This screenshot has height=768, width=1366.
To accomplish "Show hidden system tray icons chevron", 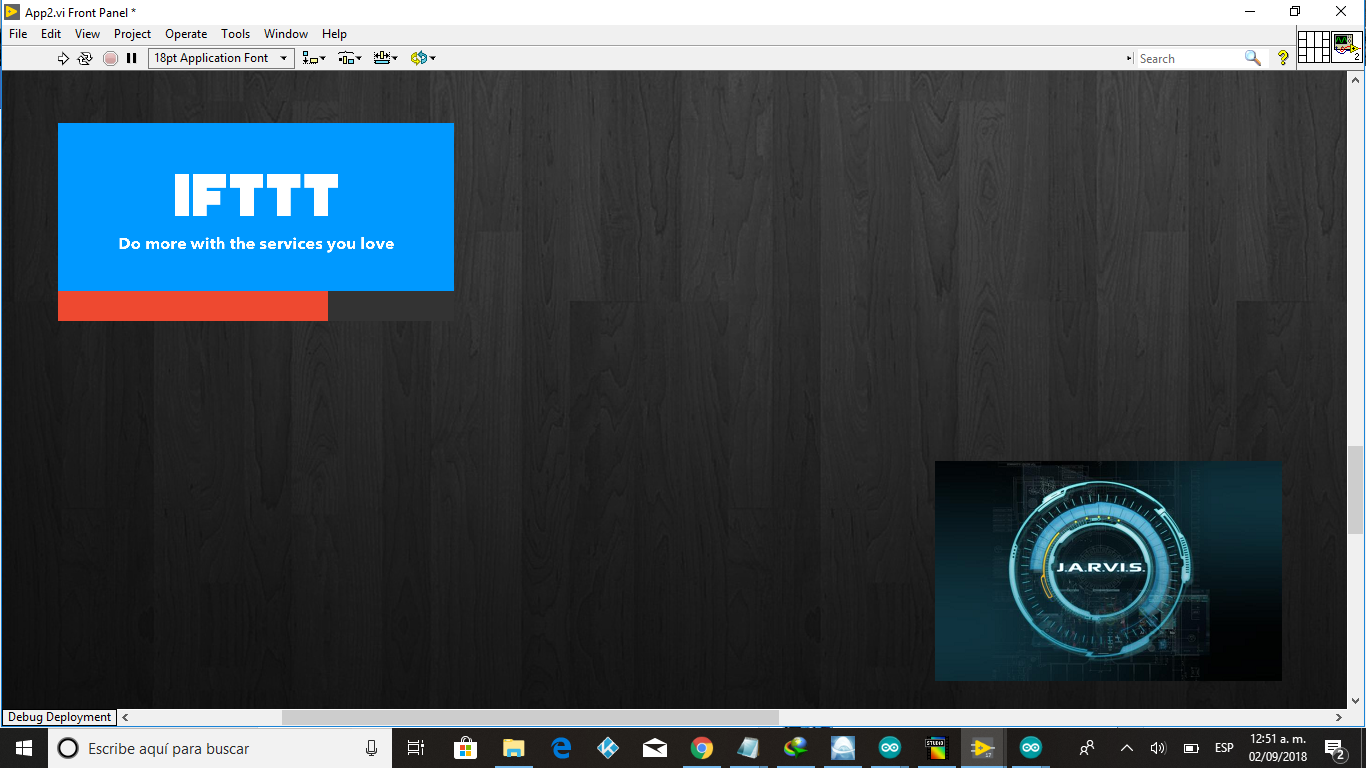I will tap(1127, 748).
